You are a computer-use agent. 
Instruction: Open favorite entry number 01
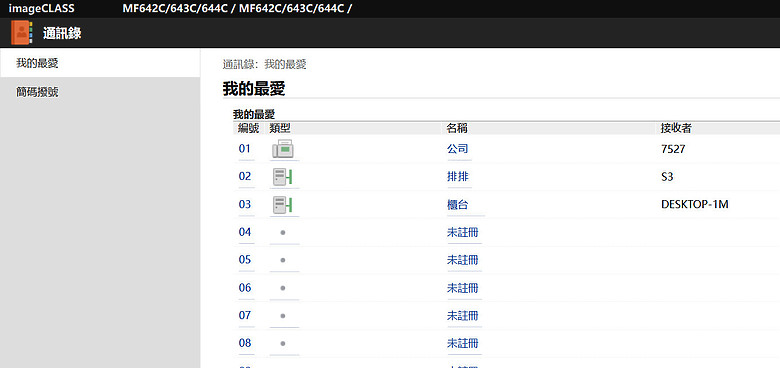point(245,149)
